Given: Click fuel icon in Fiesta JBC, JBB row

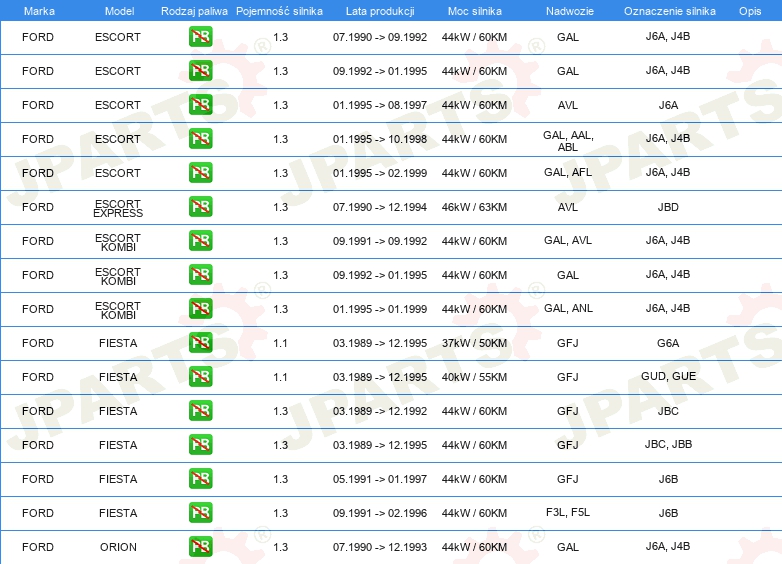Looking at the screenshot, I should [x=200, y=444].
